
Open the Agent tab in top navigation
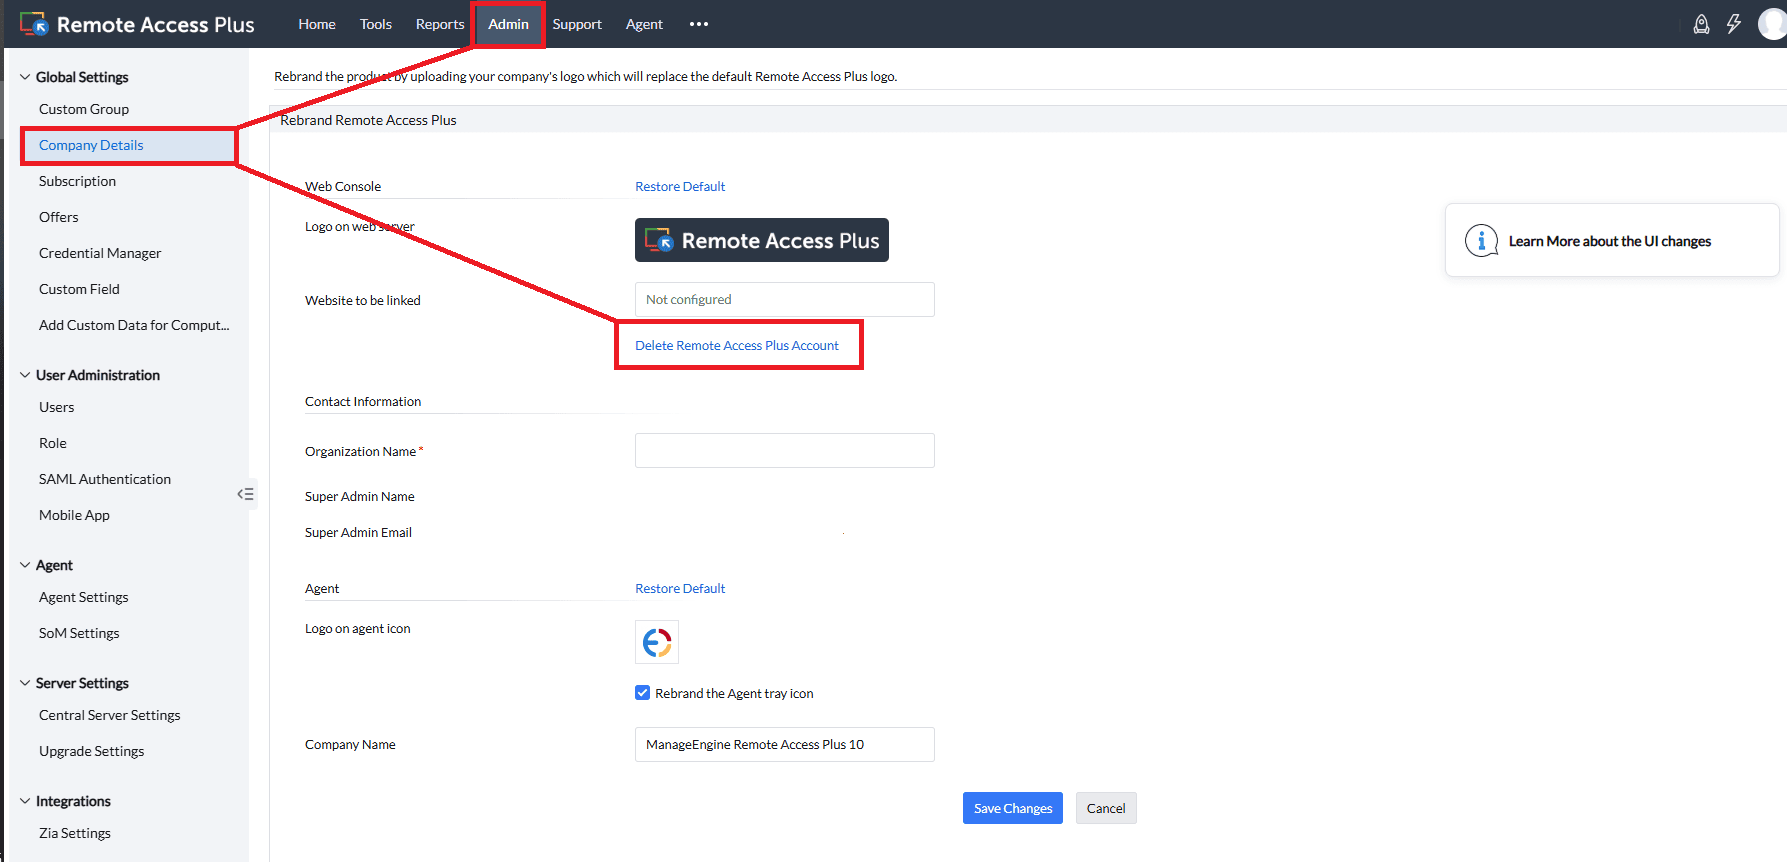644,24
